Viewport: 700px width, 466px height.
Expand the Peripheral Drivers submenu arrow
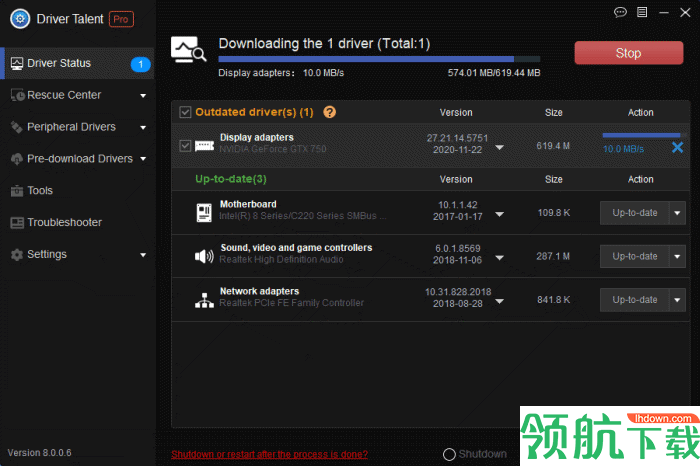click(x=143, y=128)
